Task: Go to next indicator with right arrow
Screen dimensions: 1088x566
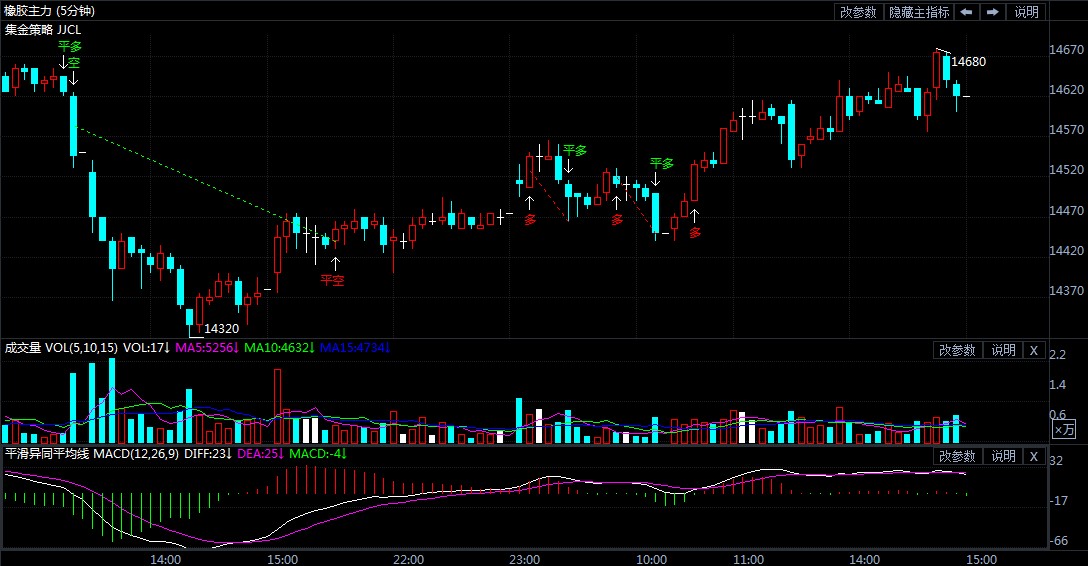Action: 992,12
